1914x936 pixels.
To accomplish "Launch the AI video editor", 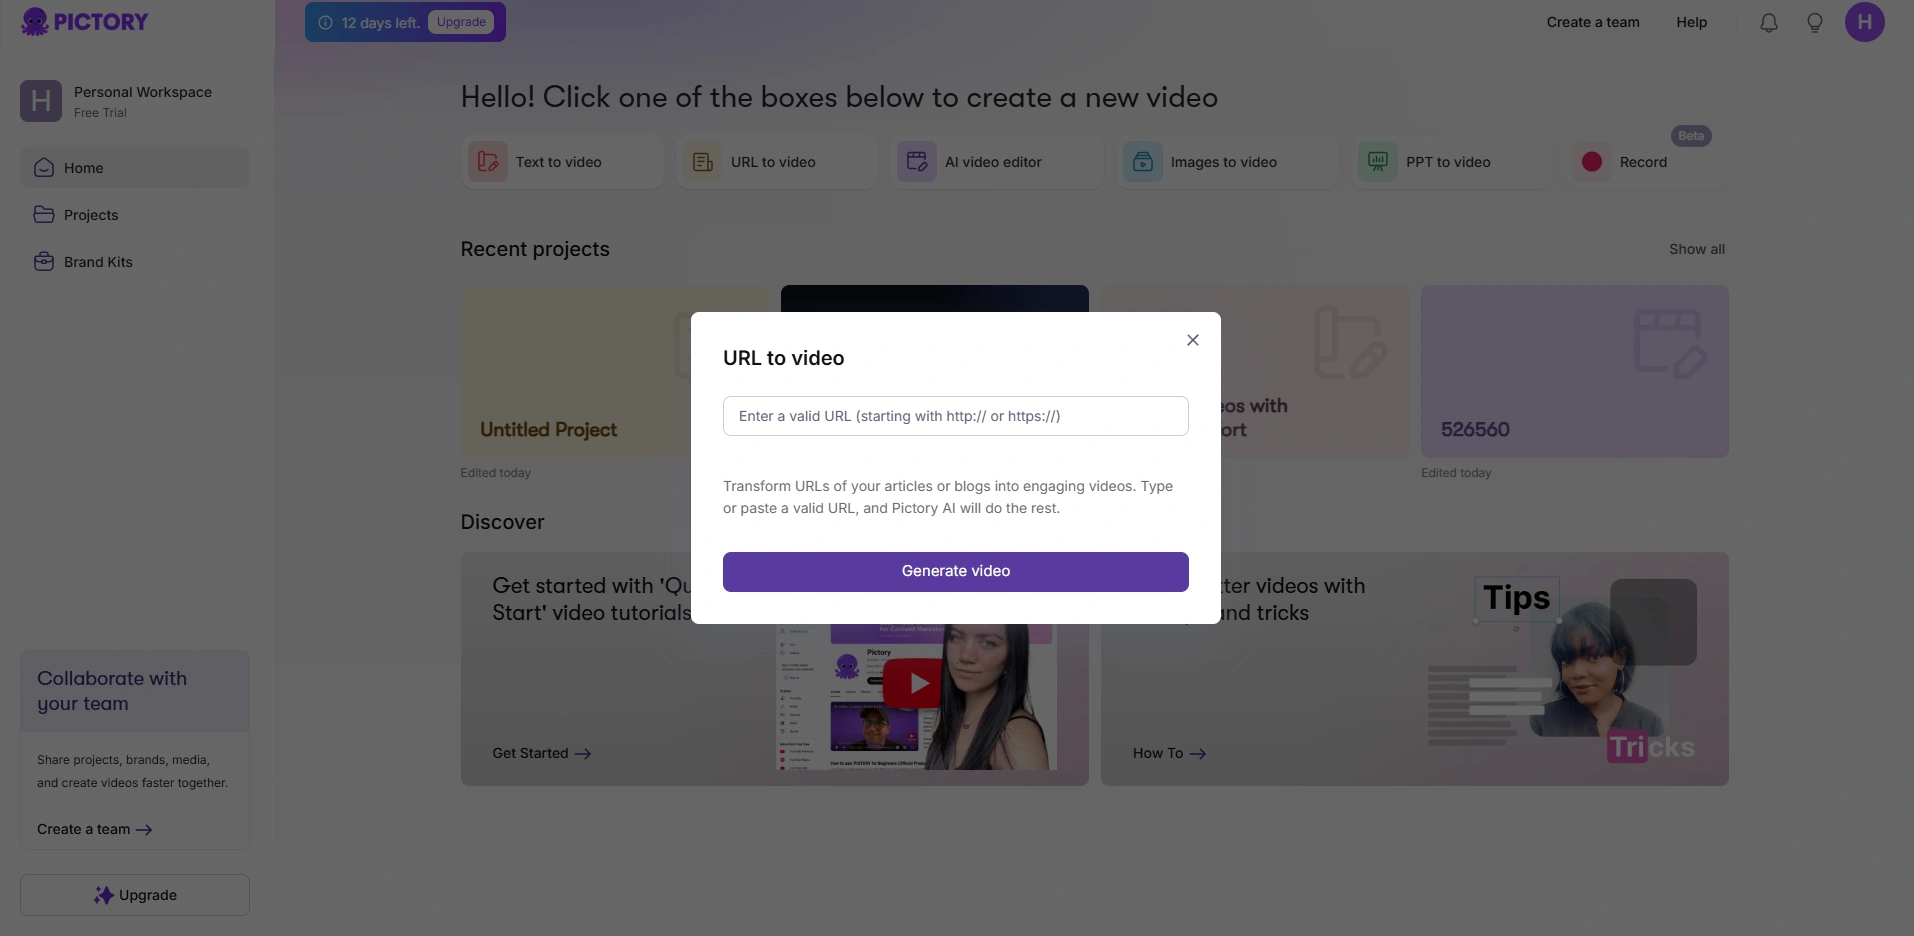I will [917, 161].
